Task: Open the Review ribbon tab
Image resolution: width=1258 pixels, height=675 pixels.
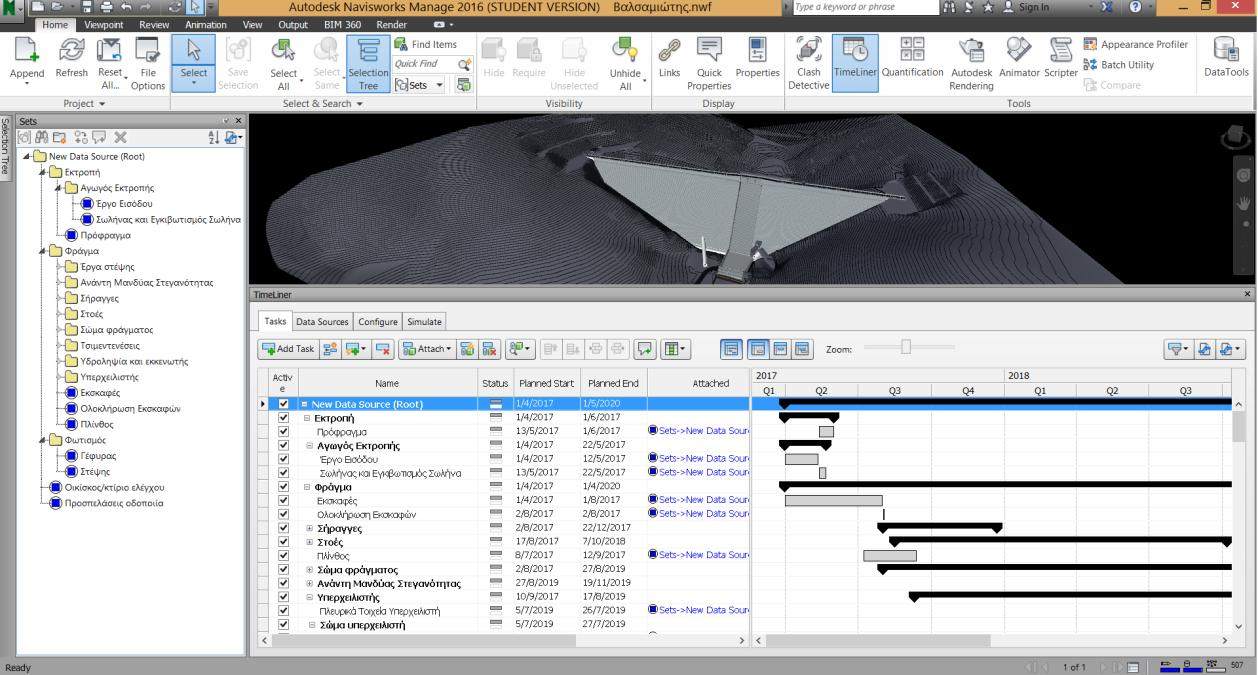Action: tap(154, 24)
